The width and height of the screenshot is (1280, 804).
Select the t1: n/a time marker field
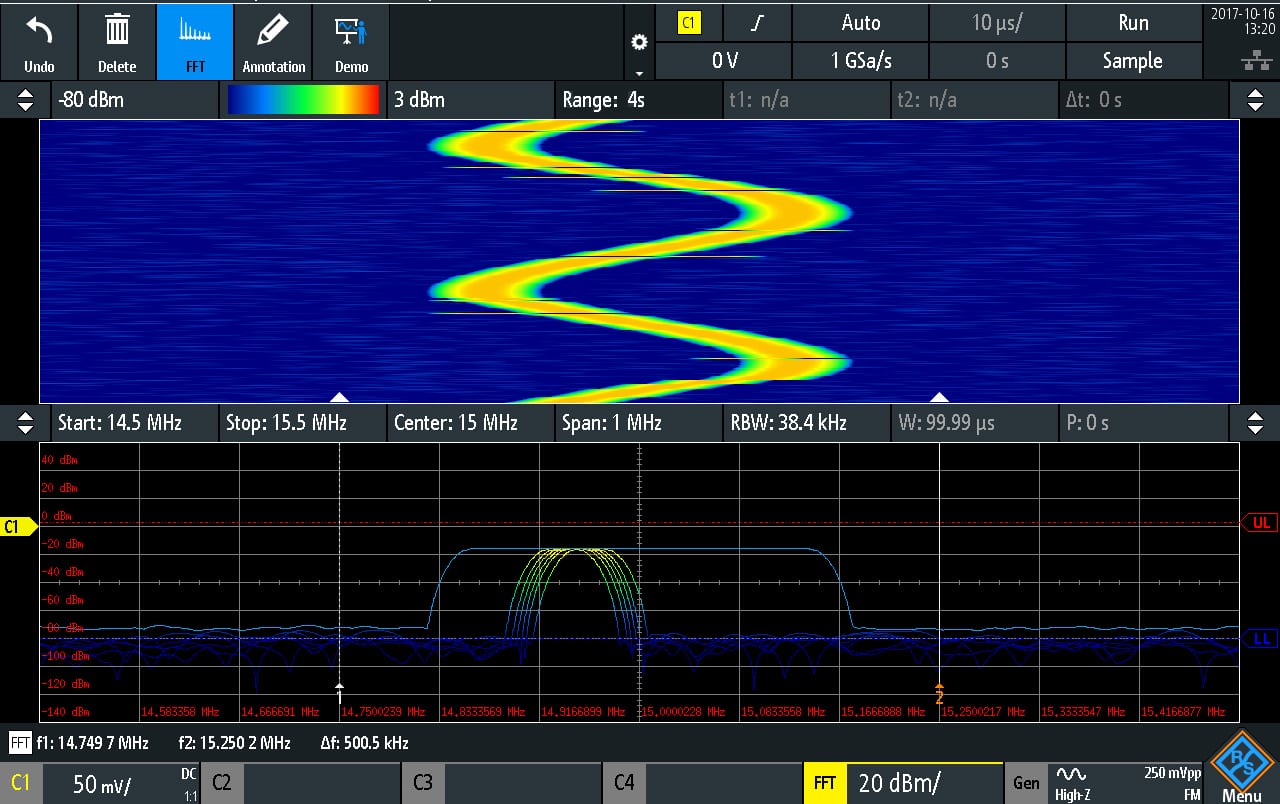coord(806,100)
